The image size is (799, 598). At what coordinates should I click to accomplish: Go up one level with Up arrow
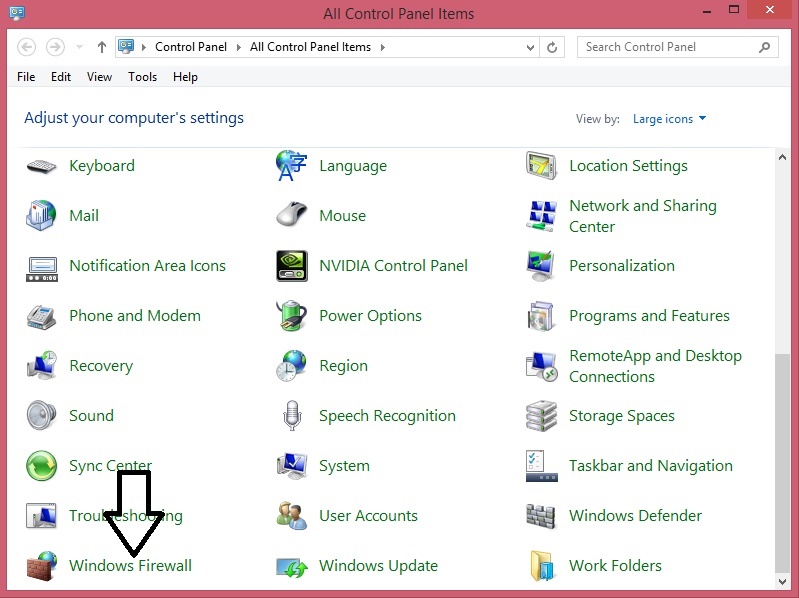pos(101,47)
